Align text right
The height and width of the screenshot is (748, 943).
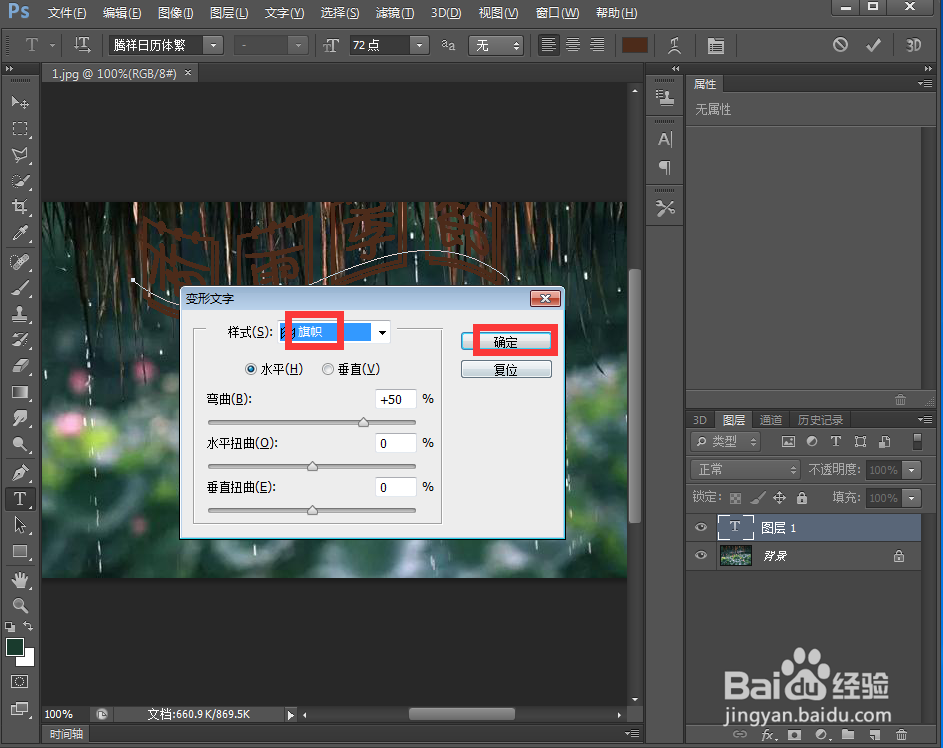pyautogui.click(x=597, y=44)
